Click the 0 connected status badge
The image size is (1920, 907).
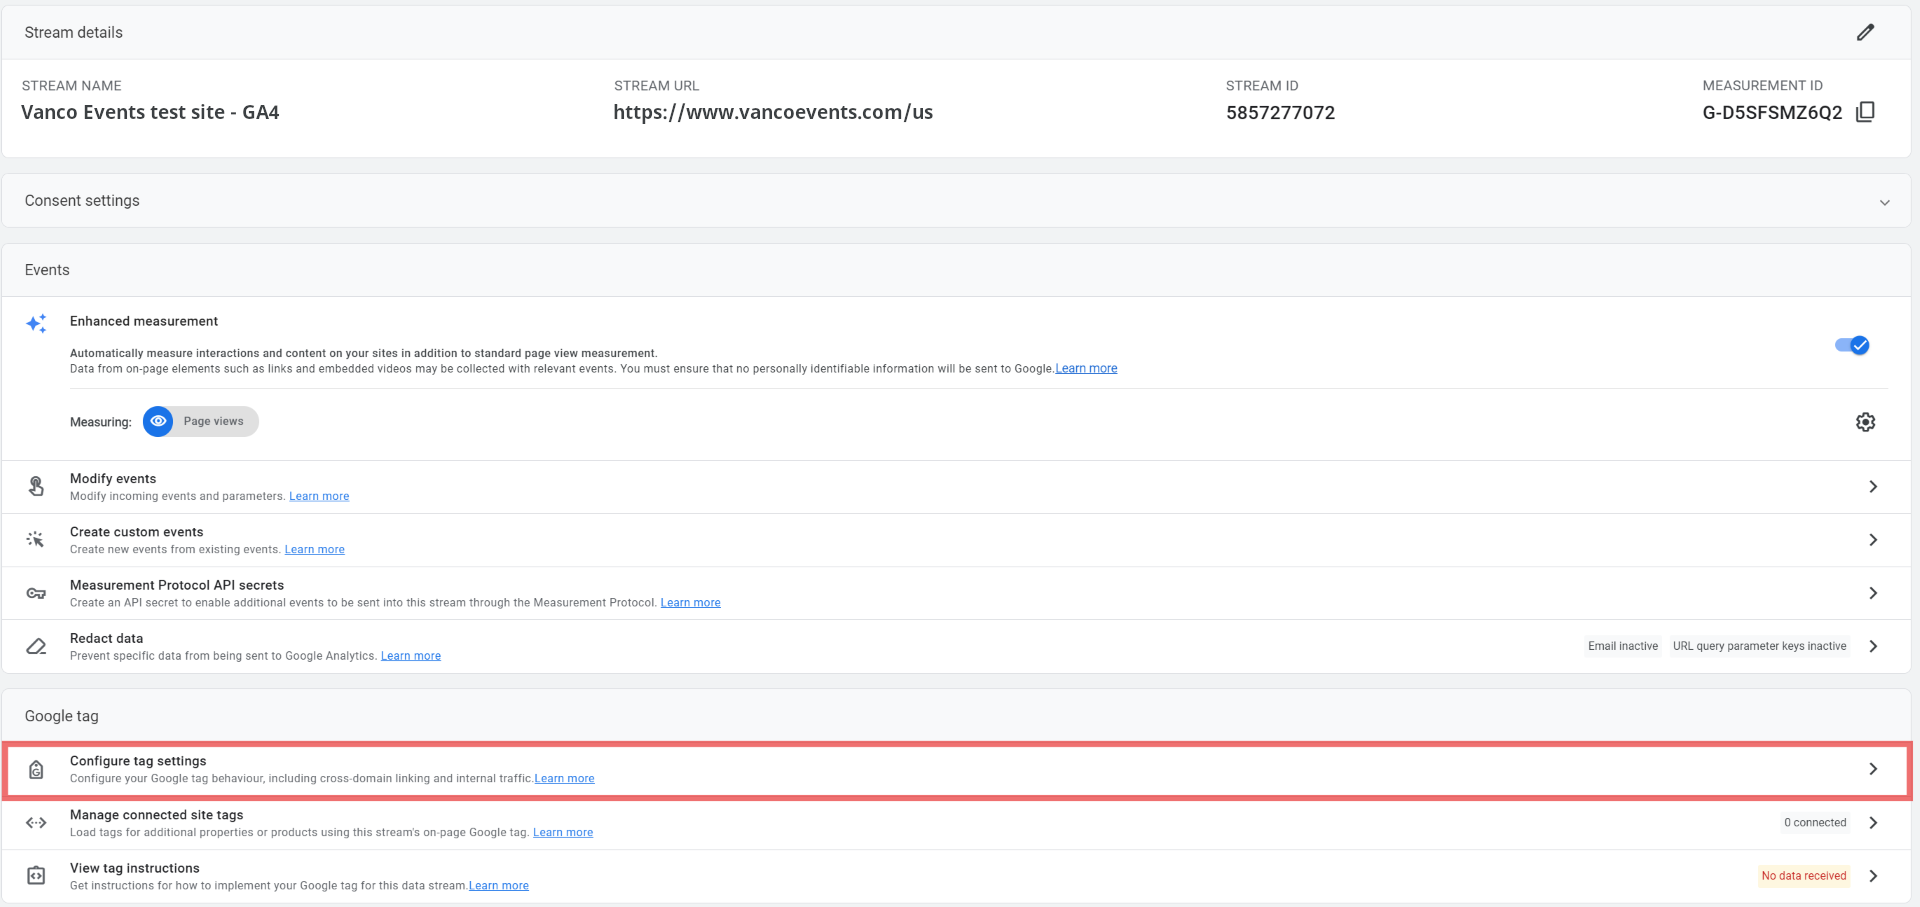pos(1814,823)
